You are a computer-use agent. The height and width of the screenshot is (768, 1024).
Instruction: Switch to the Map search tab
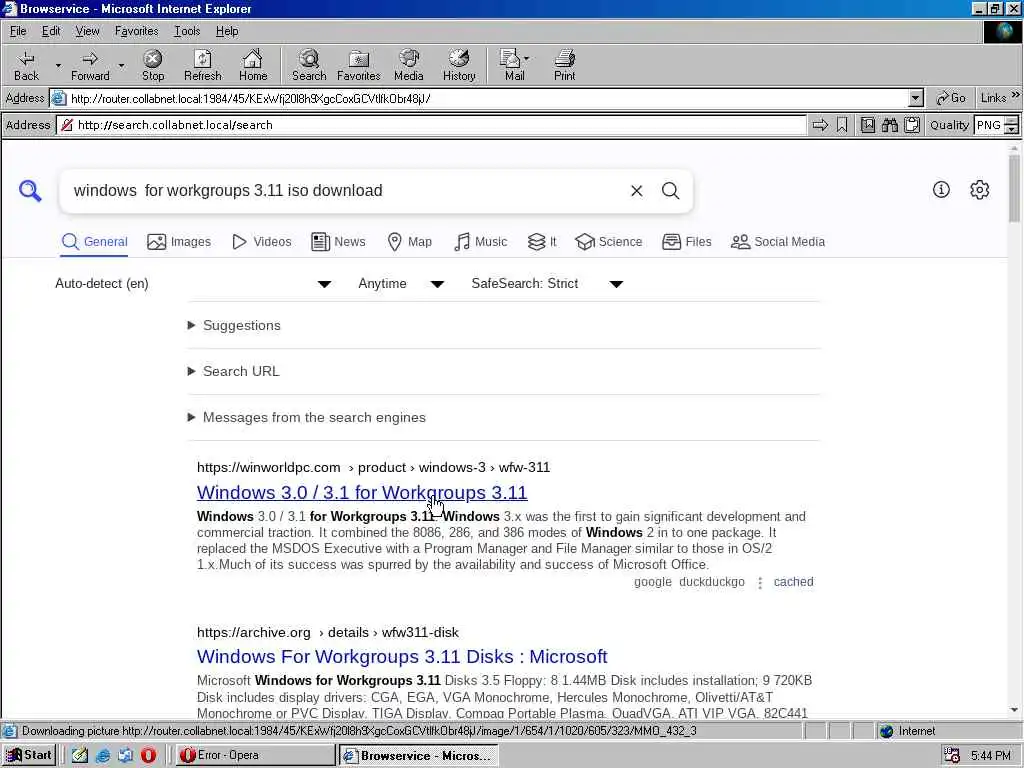tap(409, 242)
